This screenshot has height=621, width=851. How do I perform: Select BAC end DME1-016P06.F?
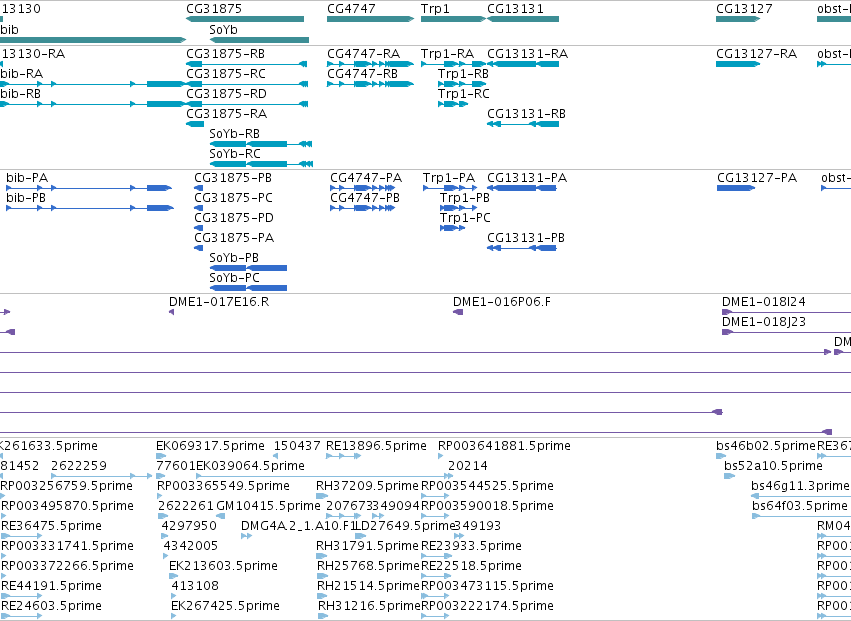click(502, 302)
